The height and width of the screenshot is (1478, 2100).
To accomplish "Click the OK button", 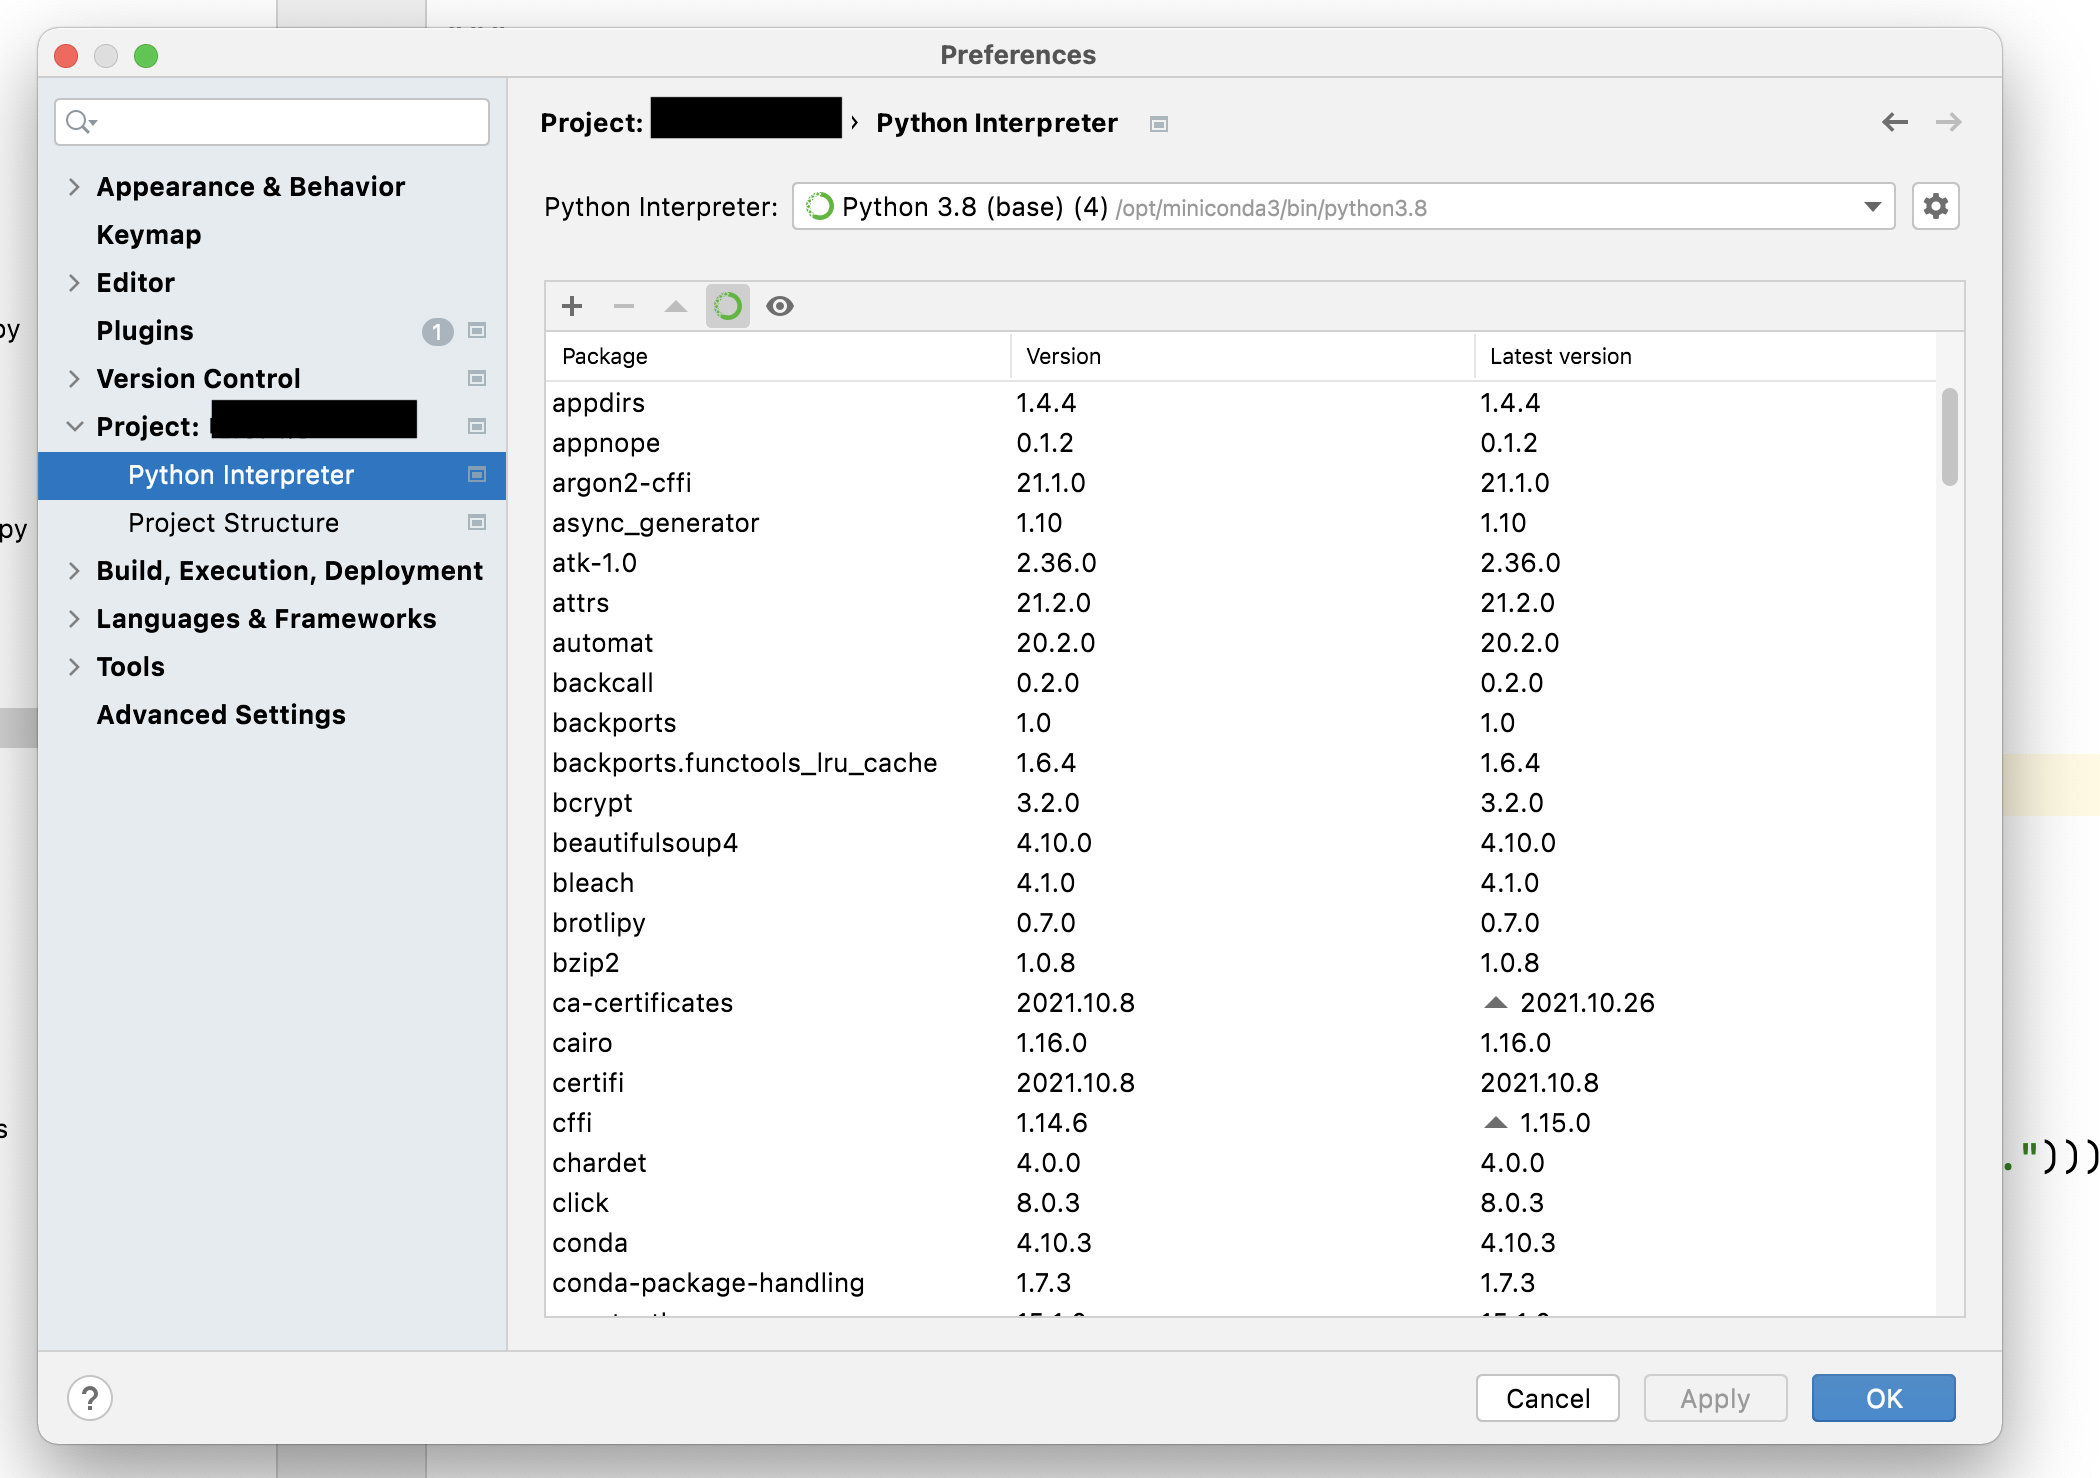I will (1883, 1398).
